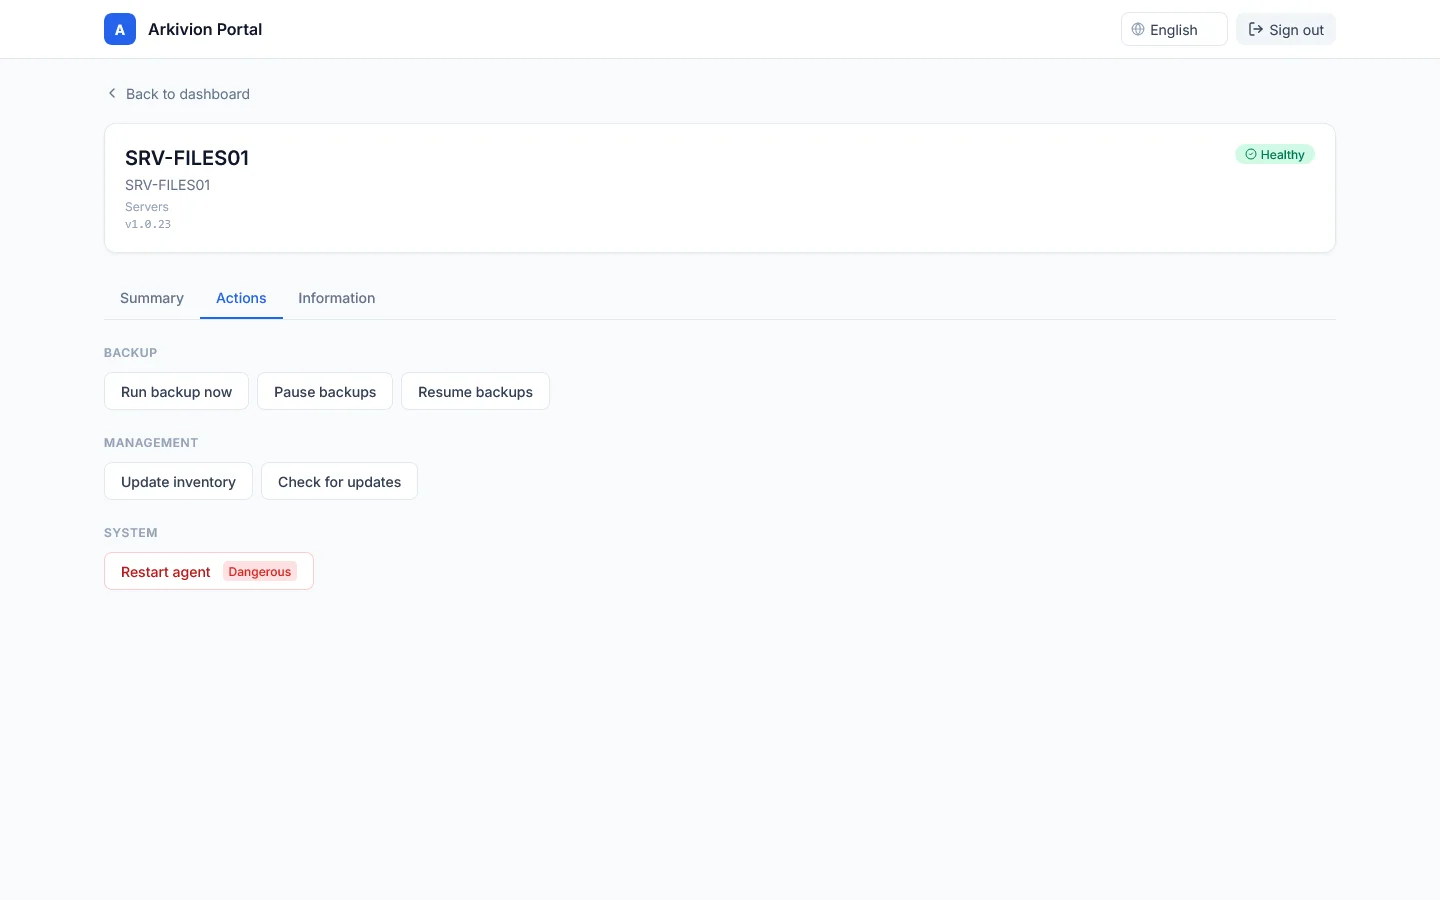Click the Update inventory button
The image size is (1440, 900).
click(x=178, y=481)
